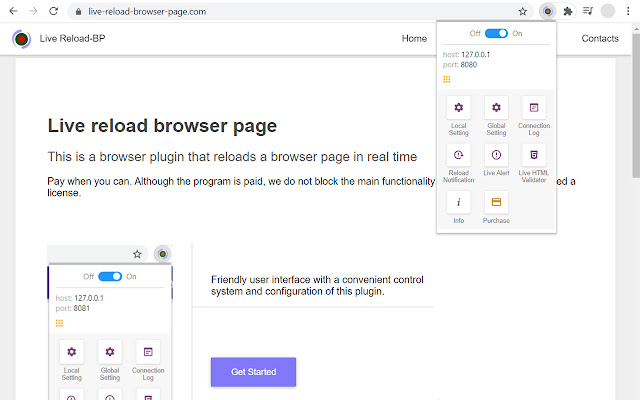Click orange grid icon in the demo image
The height and width of the screenshot is (400, 640).
[x=59, y=323]
